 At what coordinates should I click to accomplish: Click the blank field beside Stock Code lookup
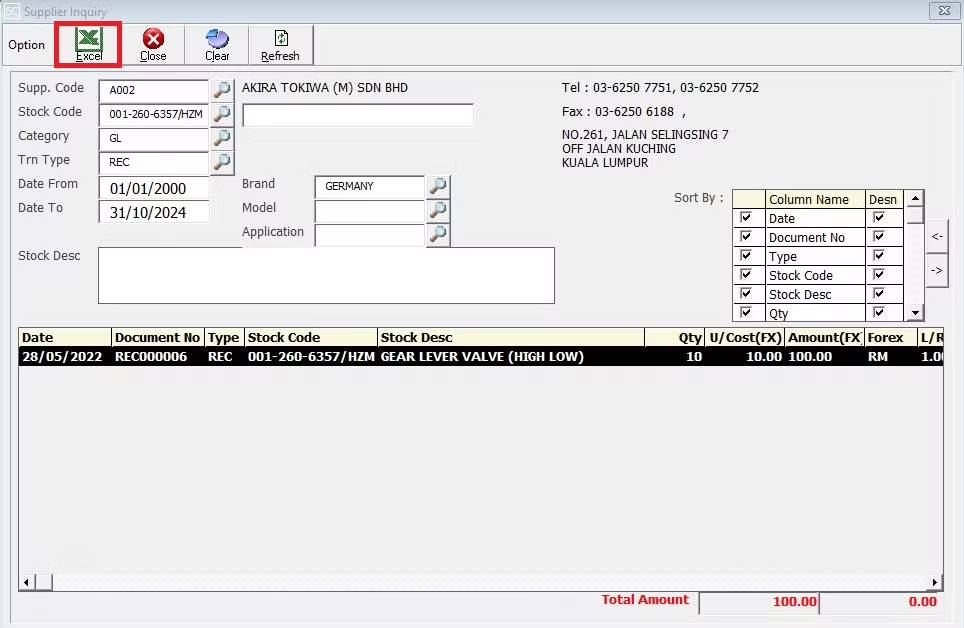coord(358,115)
